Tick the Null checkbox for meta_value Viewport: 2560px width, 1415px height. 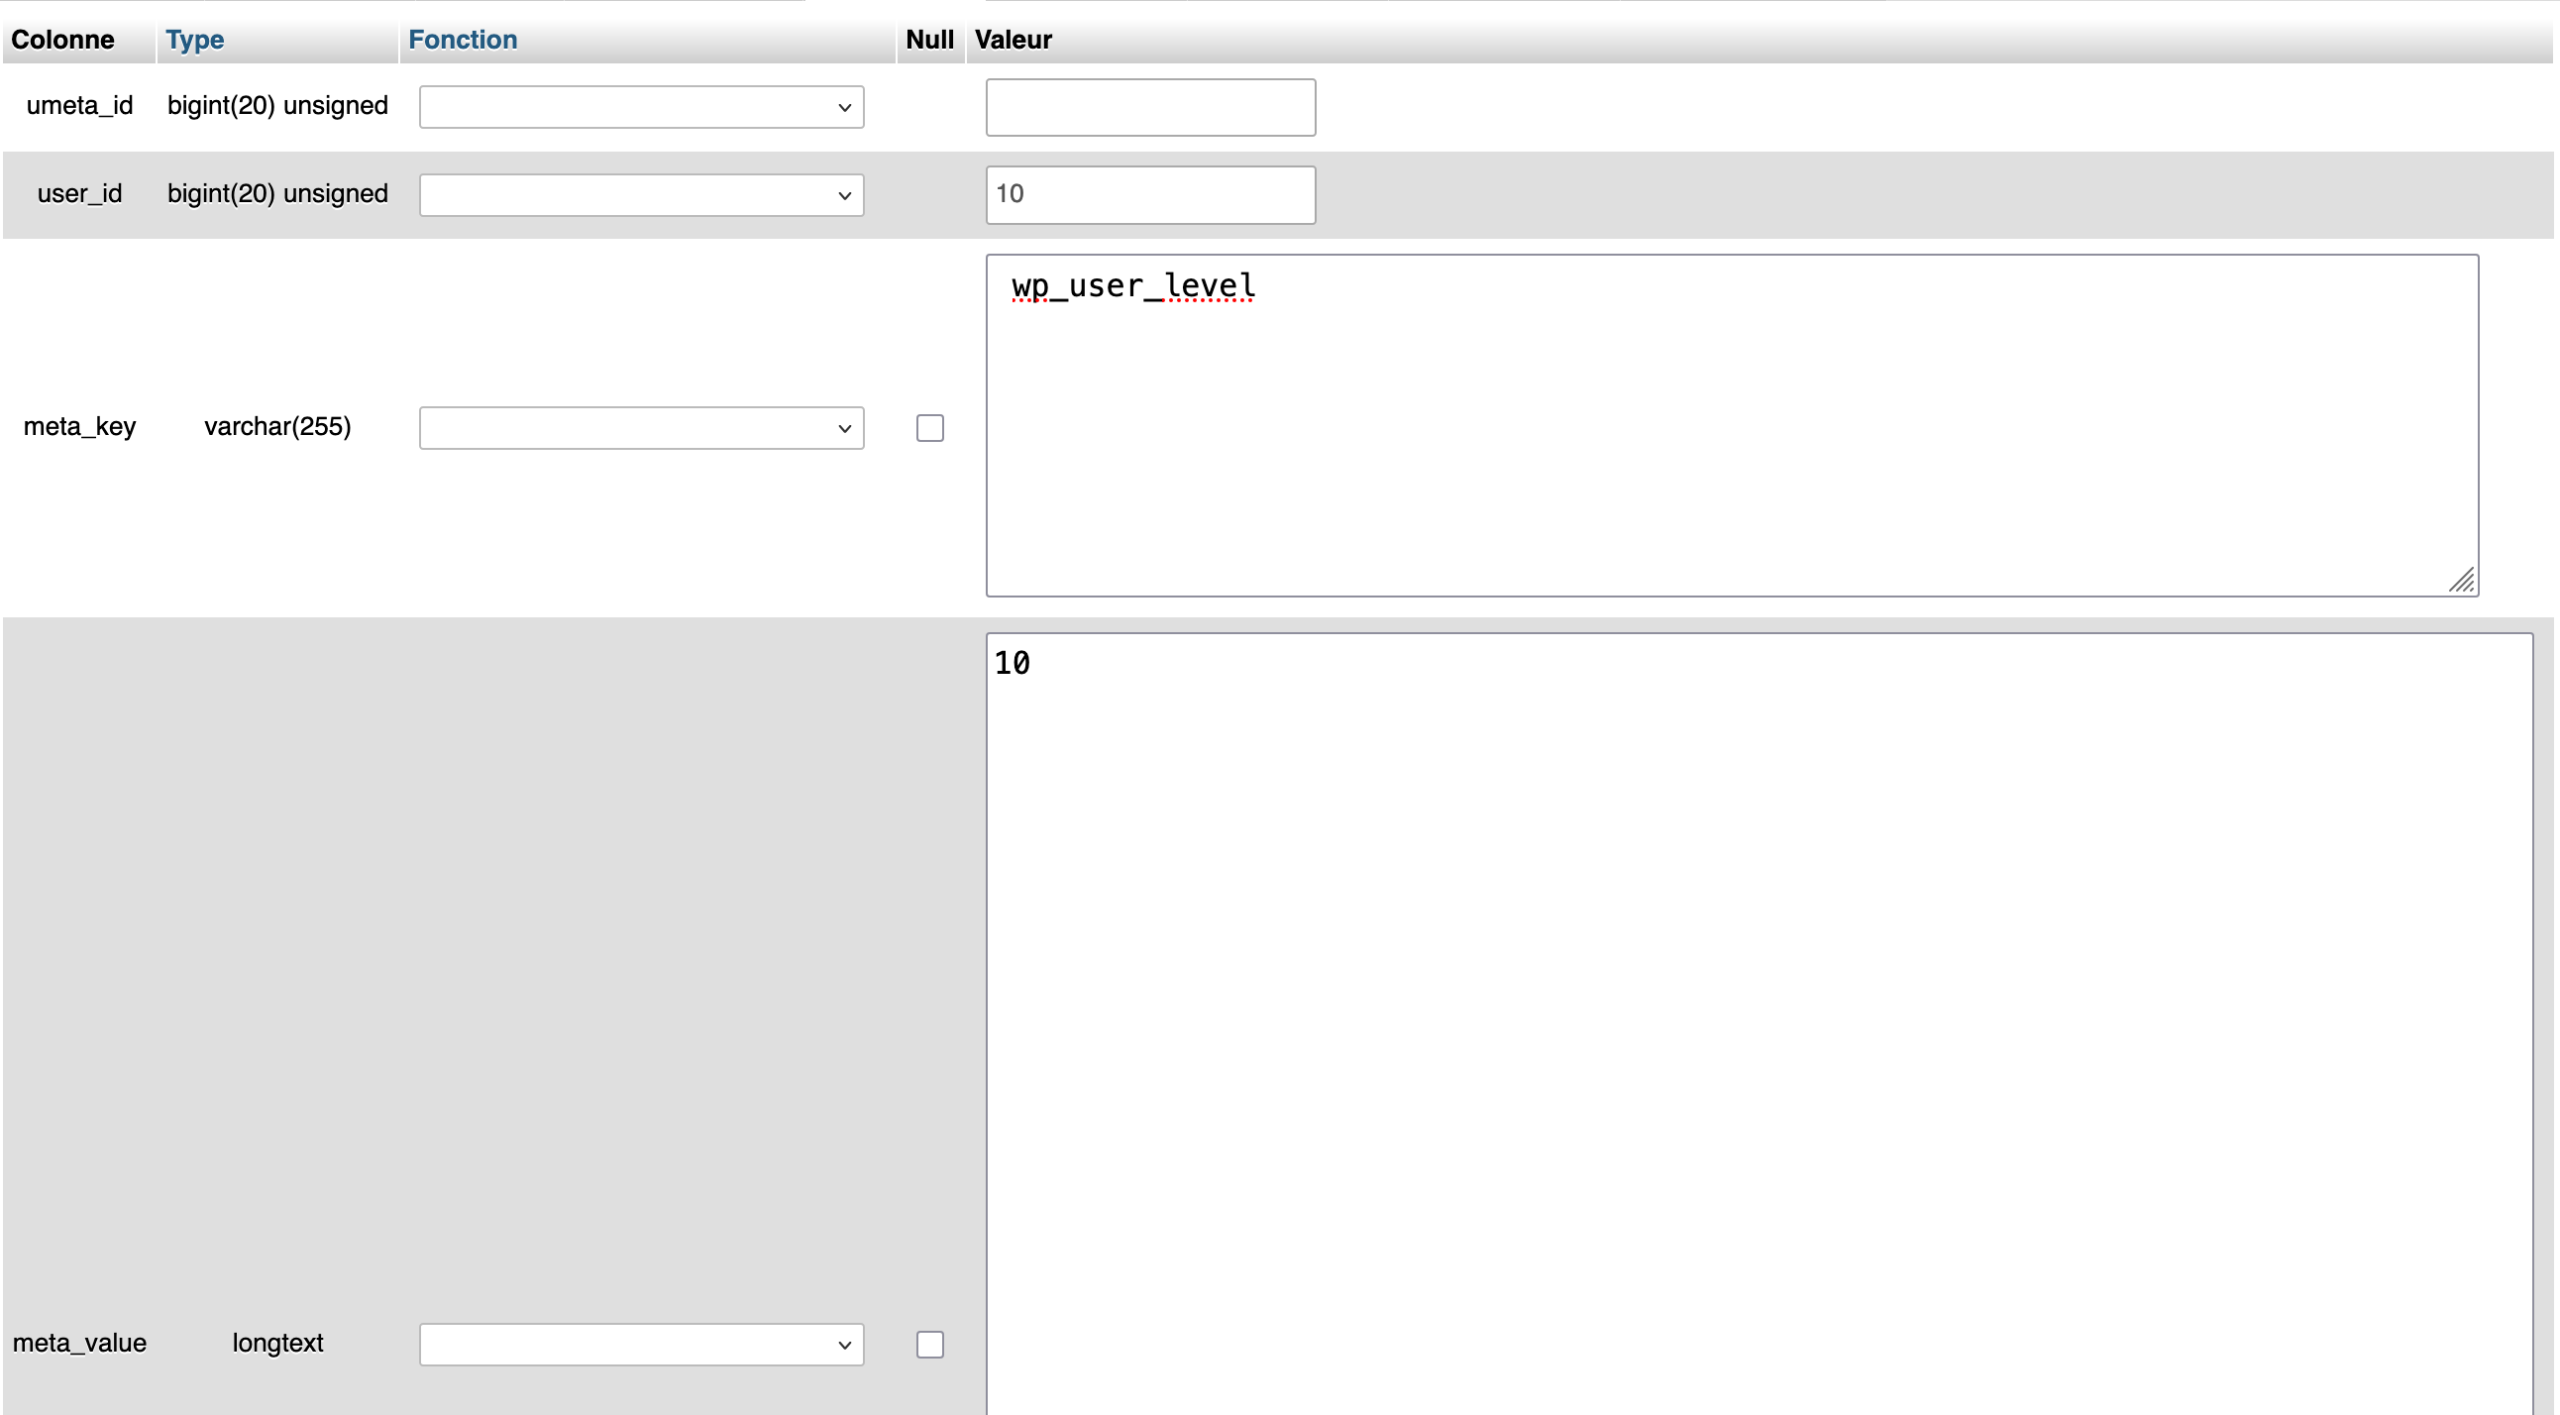click(930, 1344)
